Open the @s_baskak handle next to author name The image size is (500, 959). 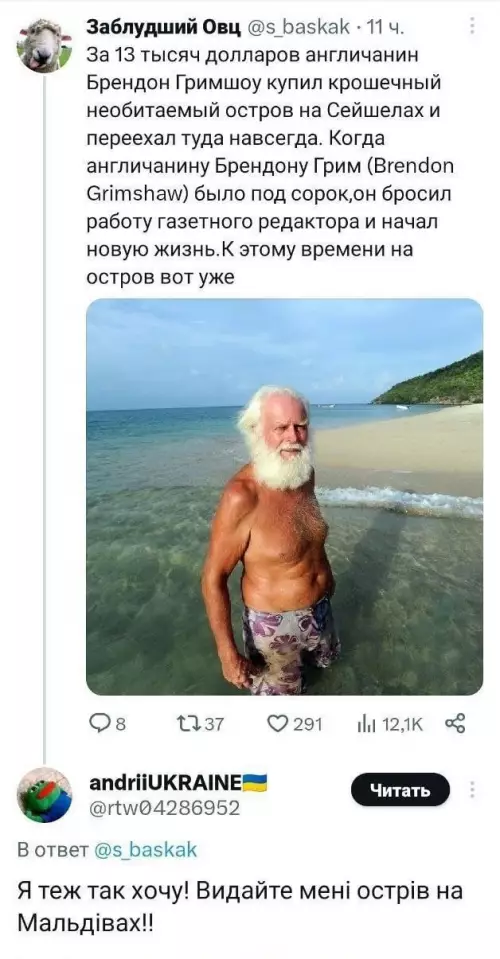tap(298, 26)
